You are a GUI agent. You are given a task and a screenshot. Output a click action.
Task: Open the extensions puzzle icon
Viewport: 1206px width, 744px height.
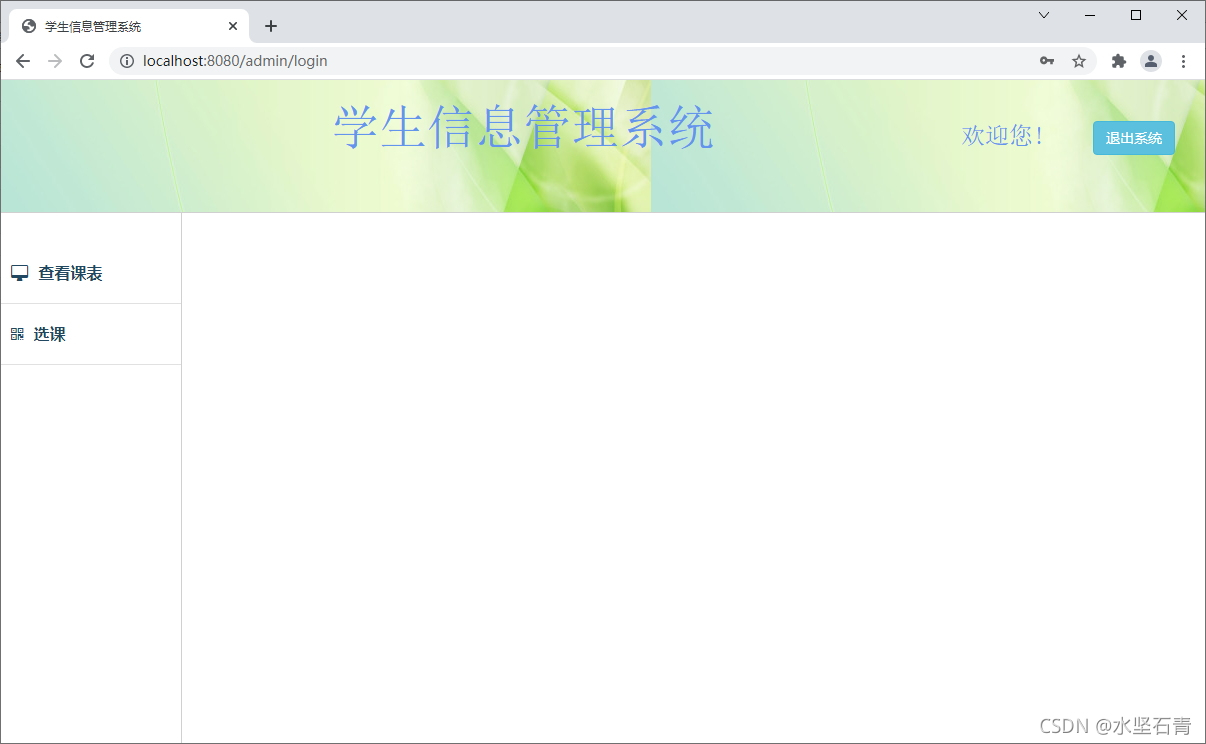pos(1119,61)
